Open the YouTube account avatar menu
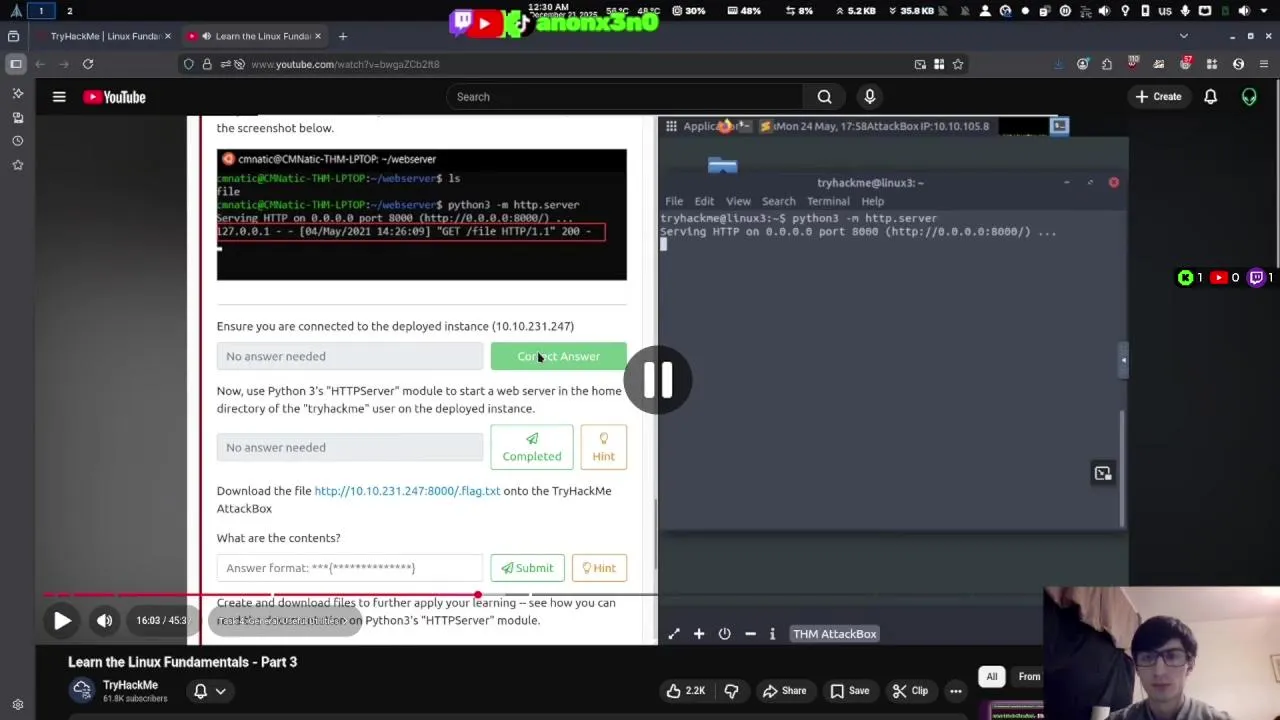 point(1249,97)
